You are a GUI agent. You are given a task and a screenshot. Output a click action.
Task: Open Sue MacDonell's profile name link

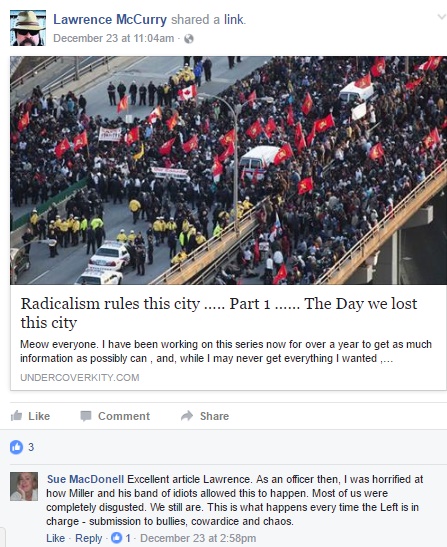pyautogui.click(x=85, y=479)
